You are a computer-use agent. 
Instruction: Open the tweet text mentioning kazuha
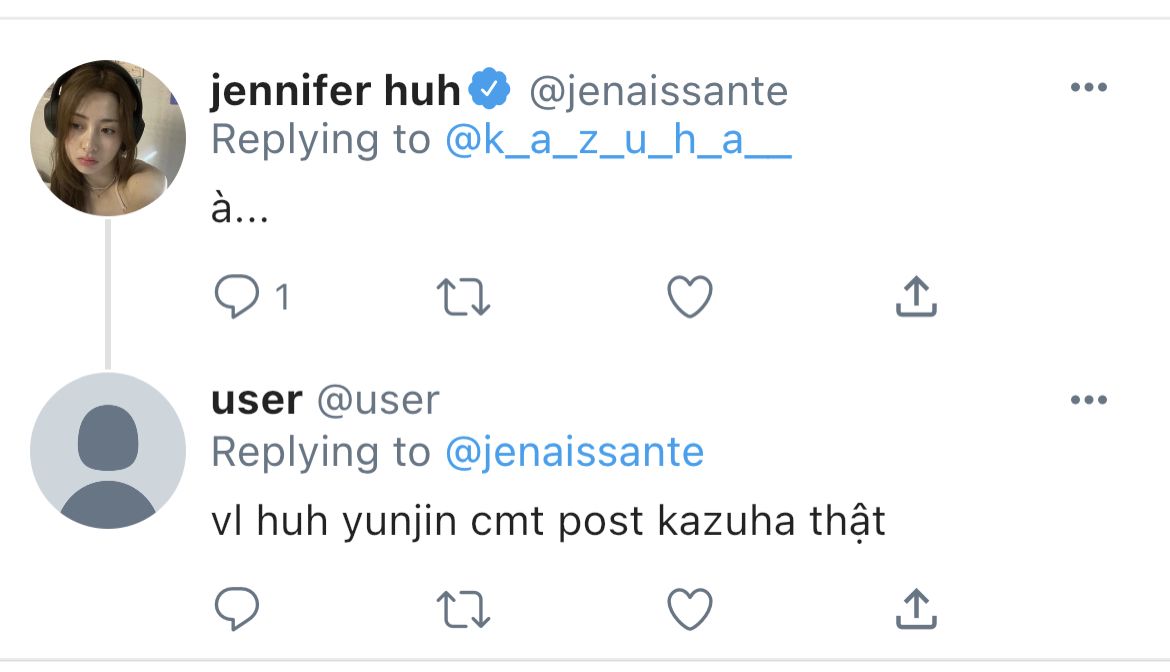548,523
